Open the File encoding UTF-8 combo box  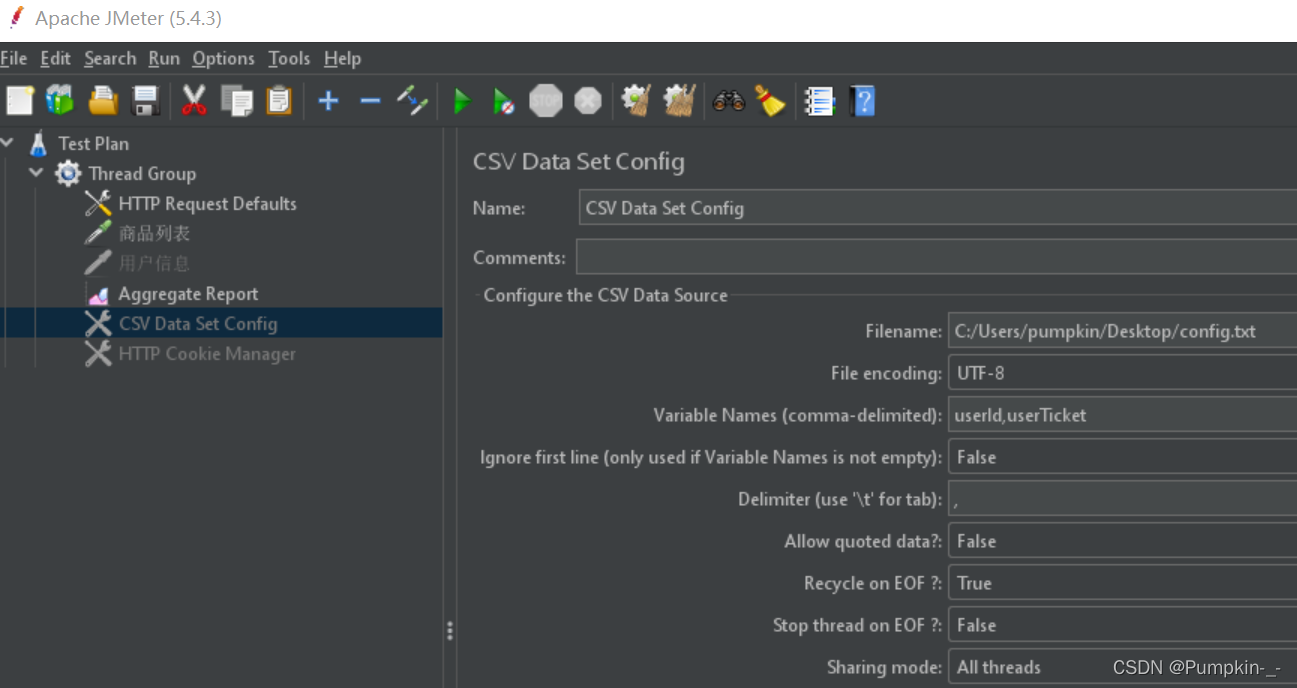pyautogui.click(x=1122, y=373)
